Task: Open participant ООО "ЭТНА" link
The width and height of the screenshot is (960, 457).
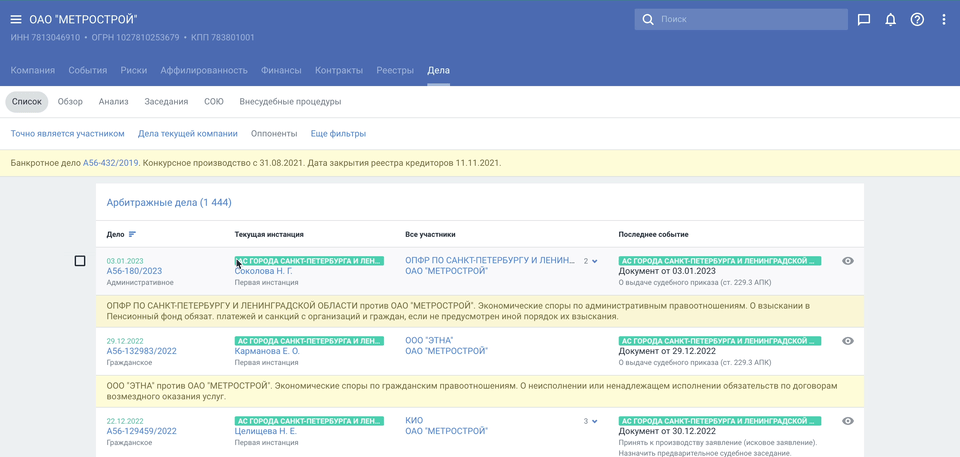Action: pyautogui.click(x=429, y=340)
